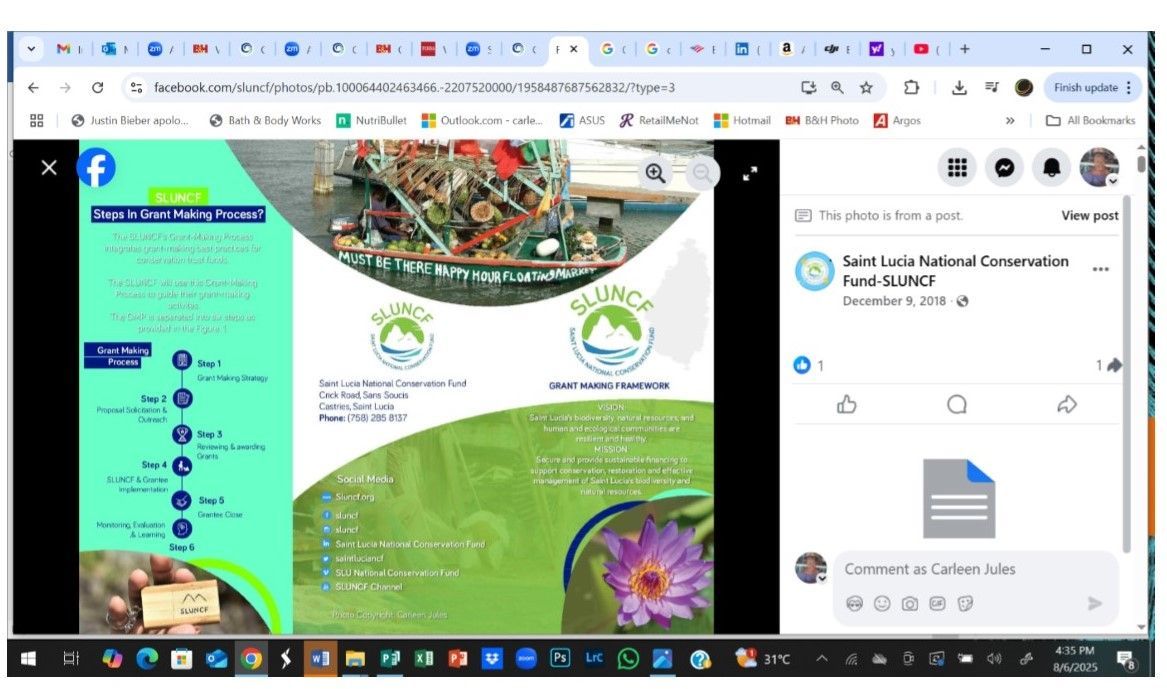Open All Bookmarks folder
The image size is (1167, 689).
coord(1090,121)
